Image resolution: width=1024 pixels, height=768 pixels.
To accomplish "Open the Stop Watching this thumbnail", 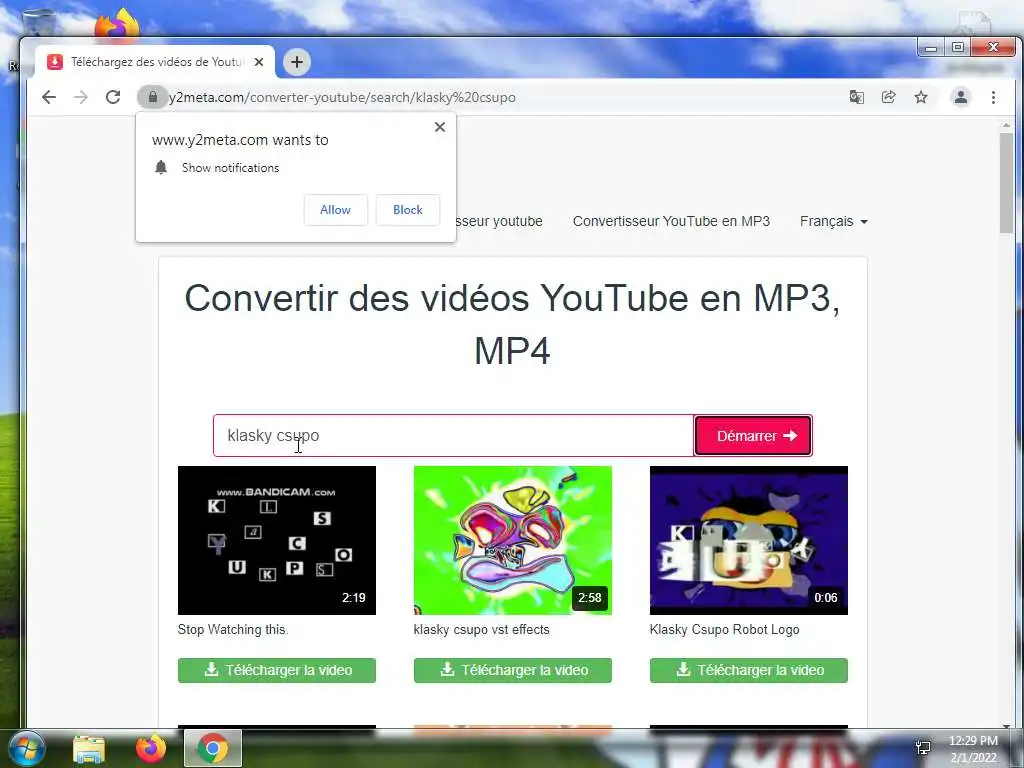I will (277, 540).
